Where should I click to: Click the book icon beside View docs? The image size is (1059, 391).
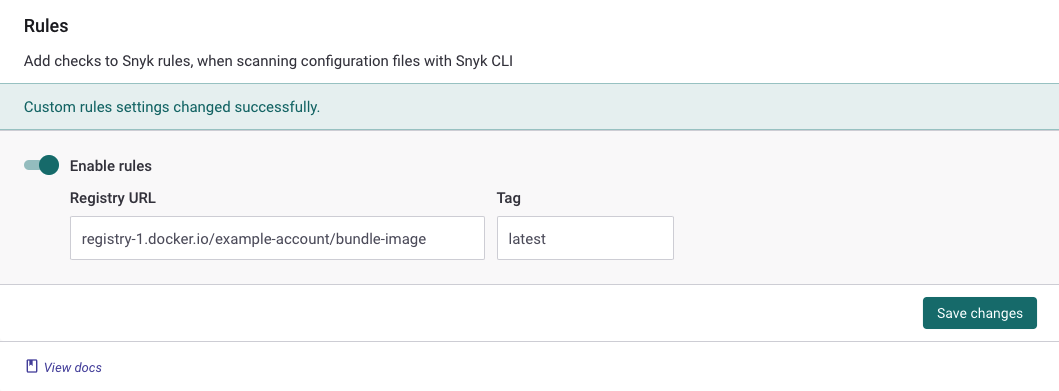[x=32, y=367]
